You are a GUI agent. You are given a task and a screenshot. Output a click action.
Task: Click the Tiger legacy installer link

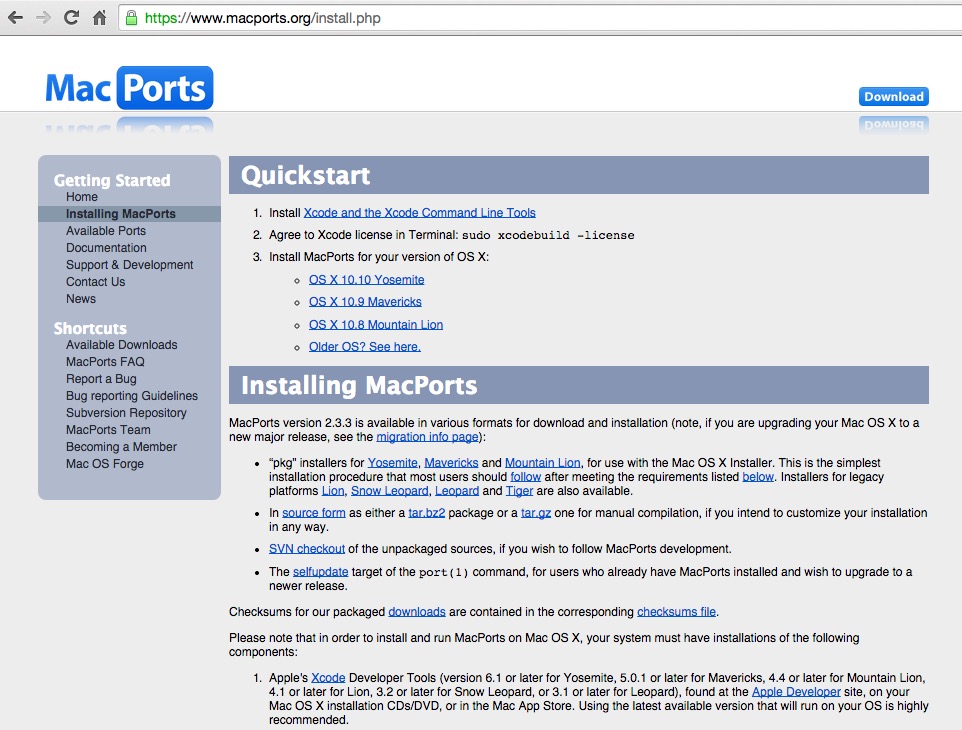click(x=519, y=491)
